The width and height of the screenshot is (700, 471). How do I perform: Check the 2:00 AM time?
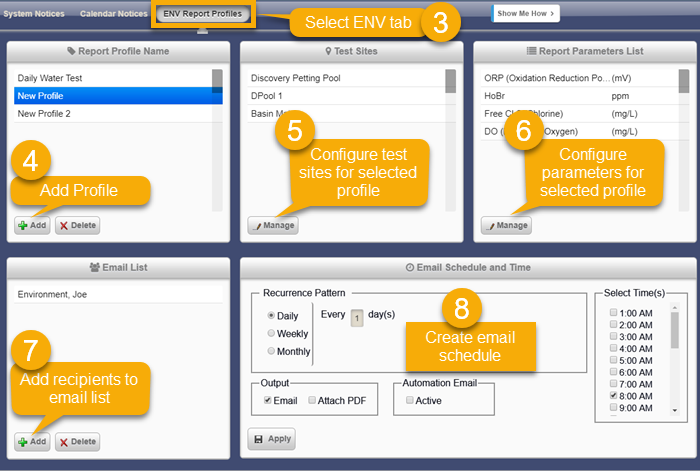[x=613, y=324]
